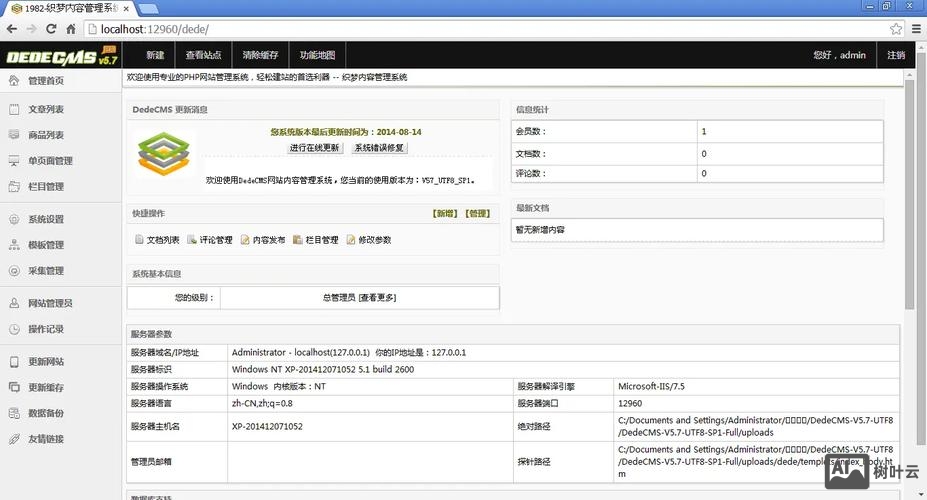Click the 文章列表 sidebar icon
927x500 pixels.
(14, 109)
